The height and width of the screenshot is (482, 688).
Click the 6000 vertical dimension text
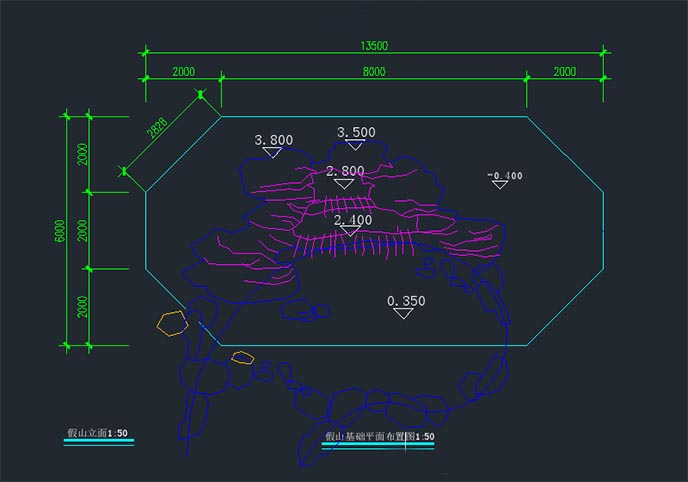60,231
